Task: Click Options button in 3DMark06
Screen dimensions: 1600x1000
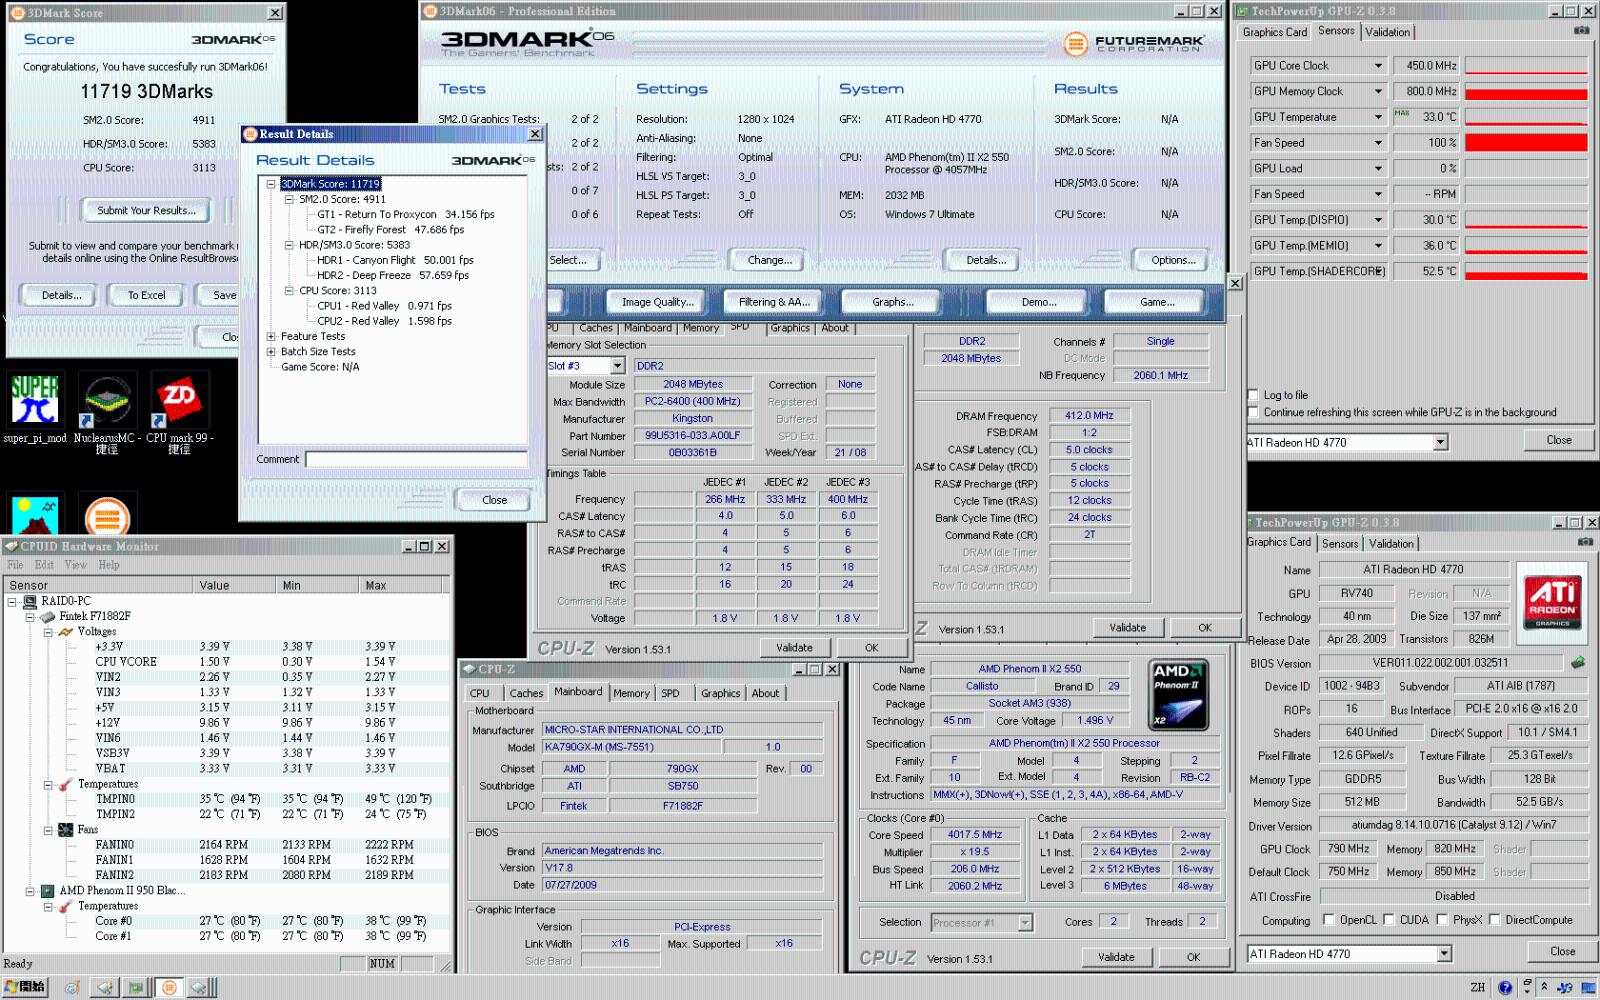Action: (x=1173, y=260)
